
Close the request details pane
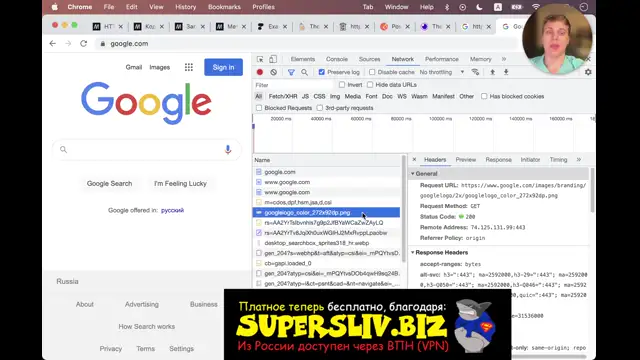tap(414, 160)
